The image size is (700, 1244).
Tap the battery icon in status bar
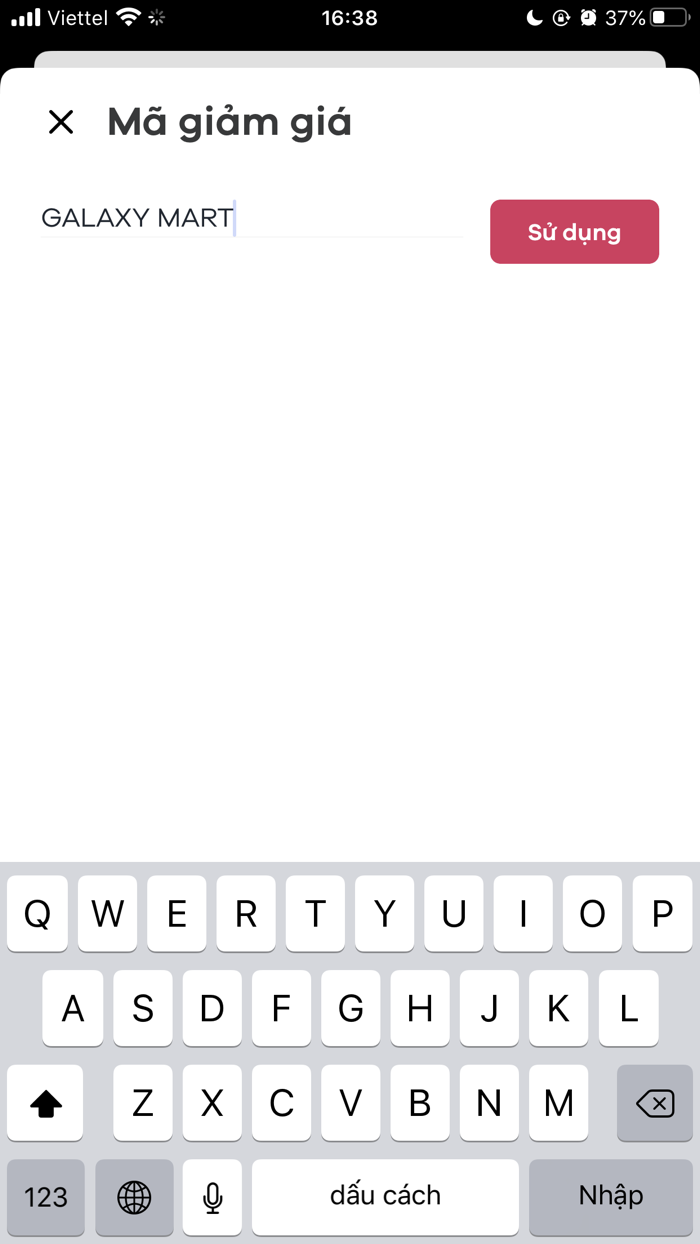pyautogui.click(x=669, y=18)
